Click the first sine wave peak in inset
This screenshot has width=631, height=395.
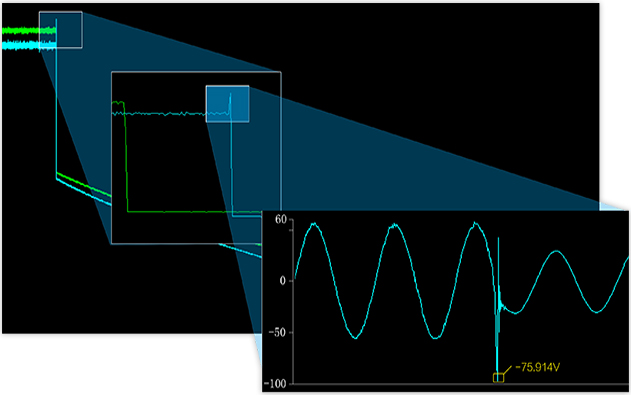tap(314, 225)
